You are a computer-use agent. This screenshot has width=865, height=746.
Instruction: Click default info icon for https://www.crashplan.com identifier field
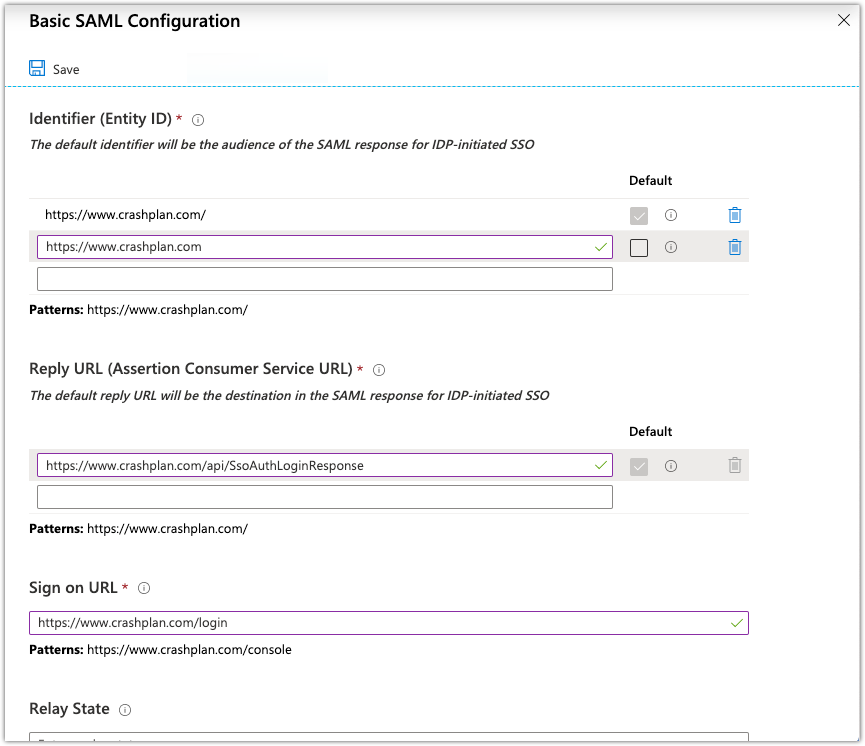(671, 247)
